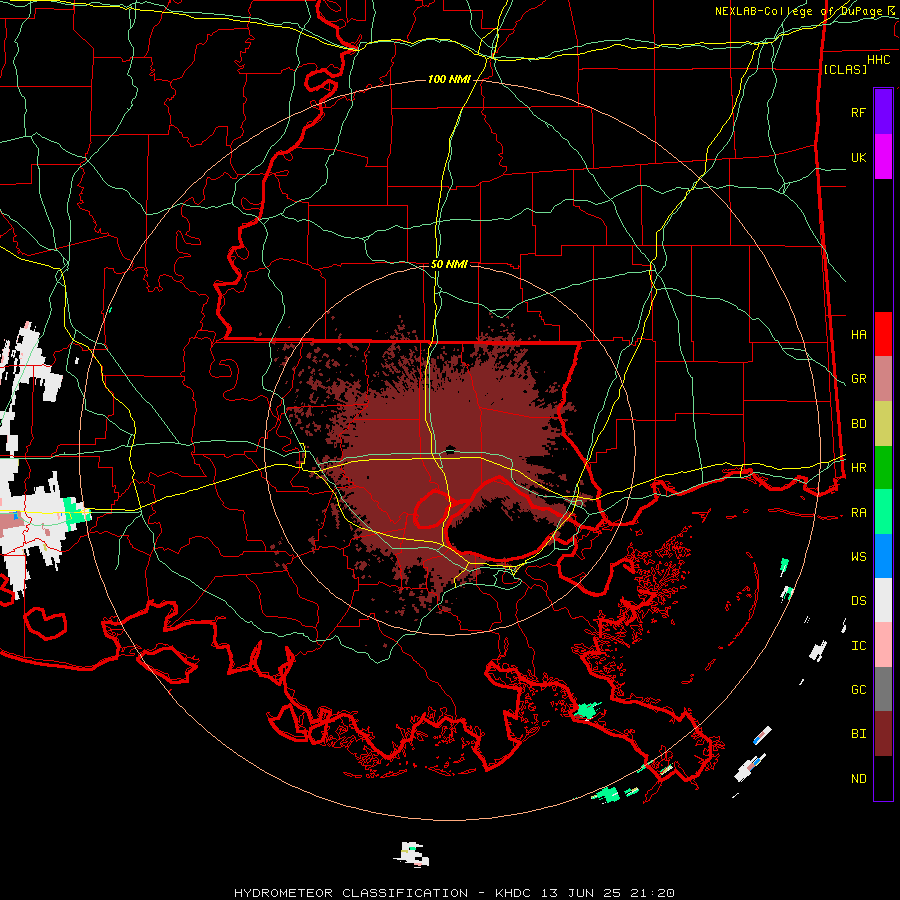Click the GR legend label
This screenshot has width=900, height=900.
point(858,379)
